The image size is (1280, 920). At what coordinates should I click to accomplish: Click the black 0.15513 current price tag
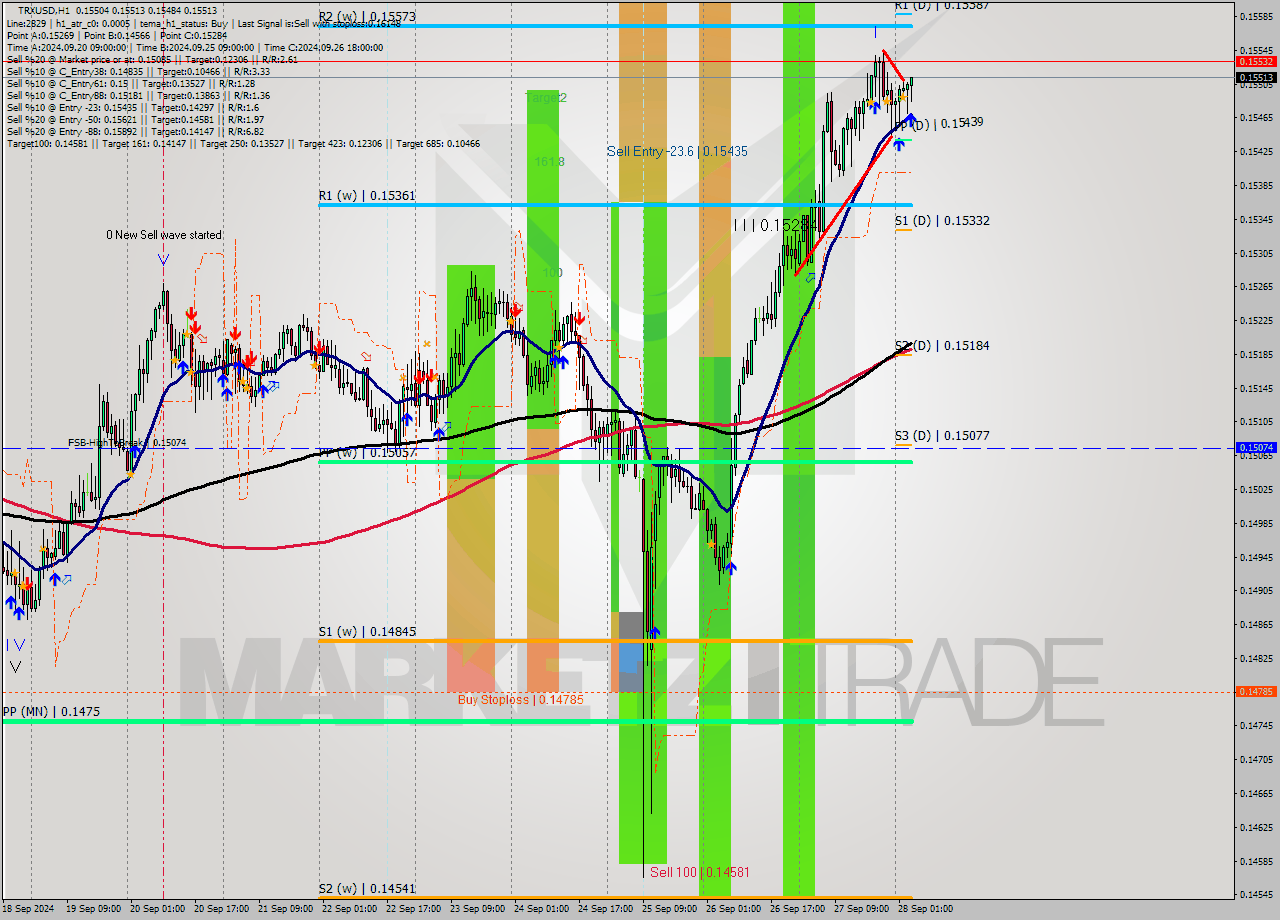pos(1256,77)
